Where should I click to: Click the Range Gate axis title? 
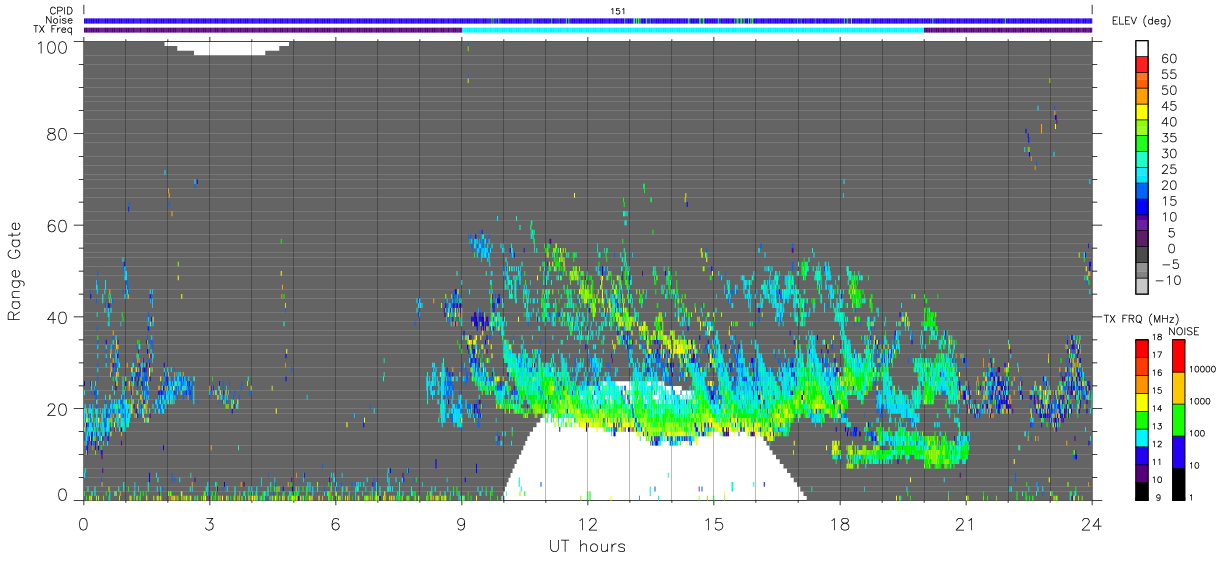[x=15, y=269]
